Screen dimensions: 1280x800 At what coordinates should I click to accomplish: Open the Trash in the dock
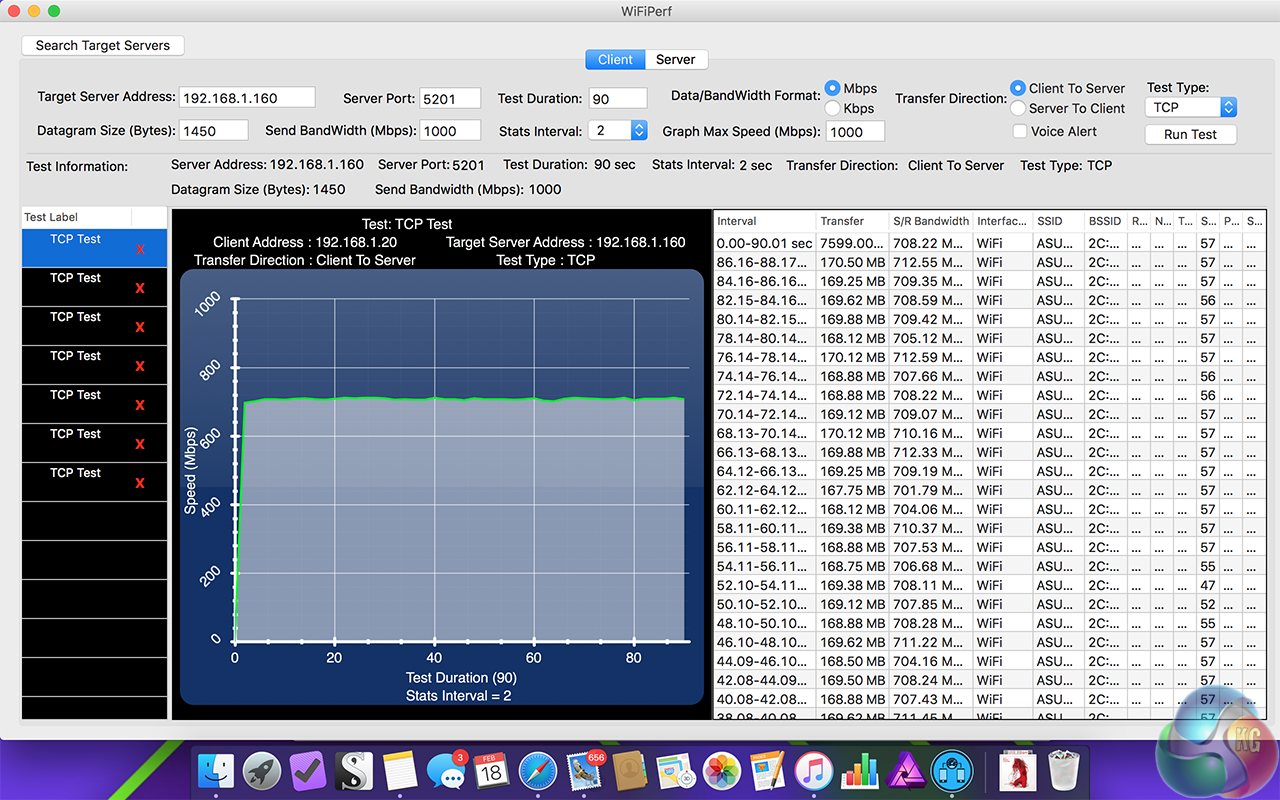click(1063, 771)
